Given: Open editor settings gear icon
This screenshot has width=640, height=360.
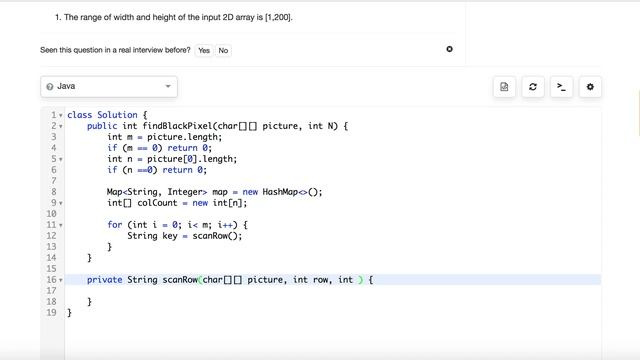Looking at the screenshot, I should 590,87.
